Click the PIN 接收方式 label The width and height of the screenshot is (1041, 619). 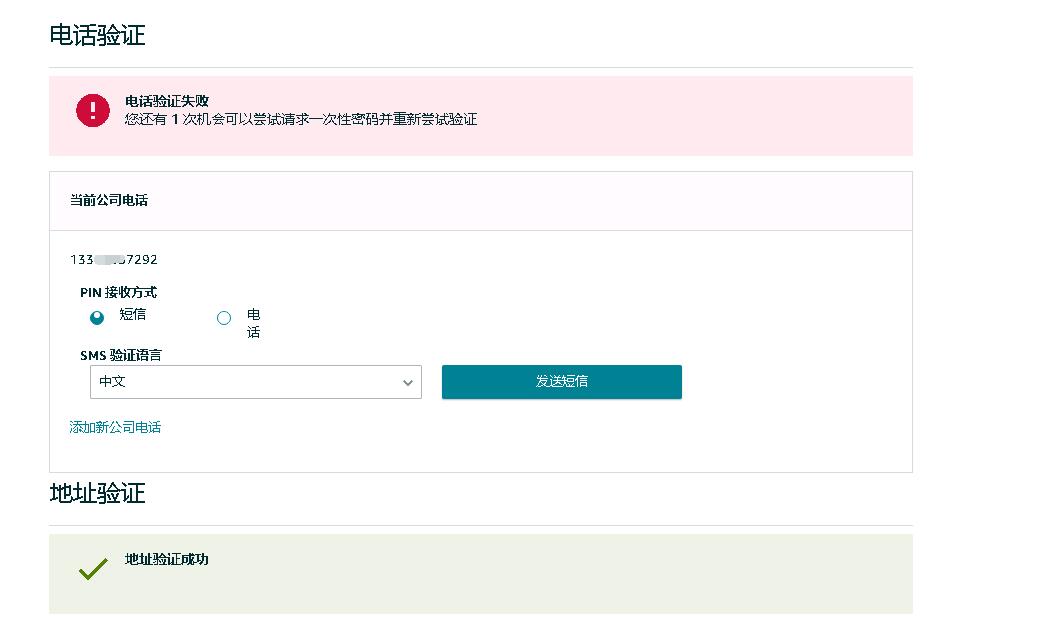pyautogui.click(x=118, y=292)
